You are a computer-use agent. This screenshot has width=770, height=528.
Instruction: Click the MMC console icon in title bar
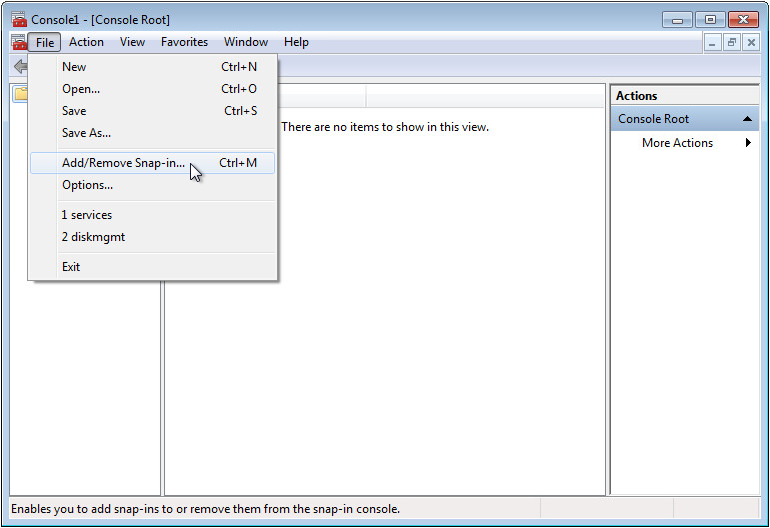19,19
